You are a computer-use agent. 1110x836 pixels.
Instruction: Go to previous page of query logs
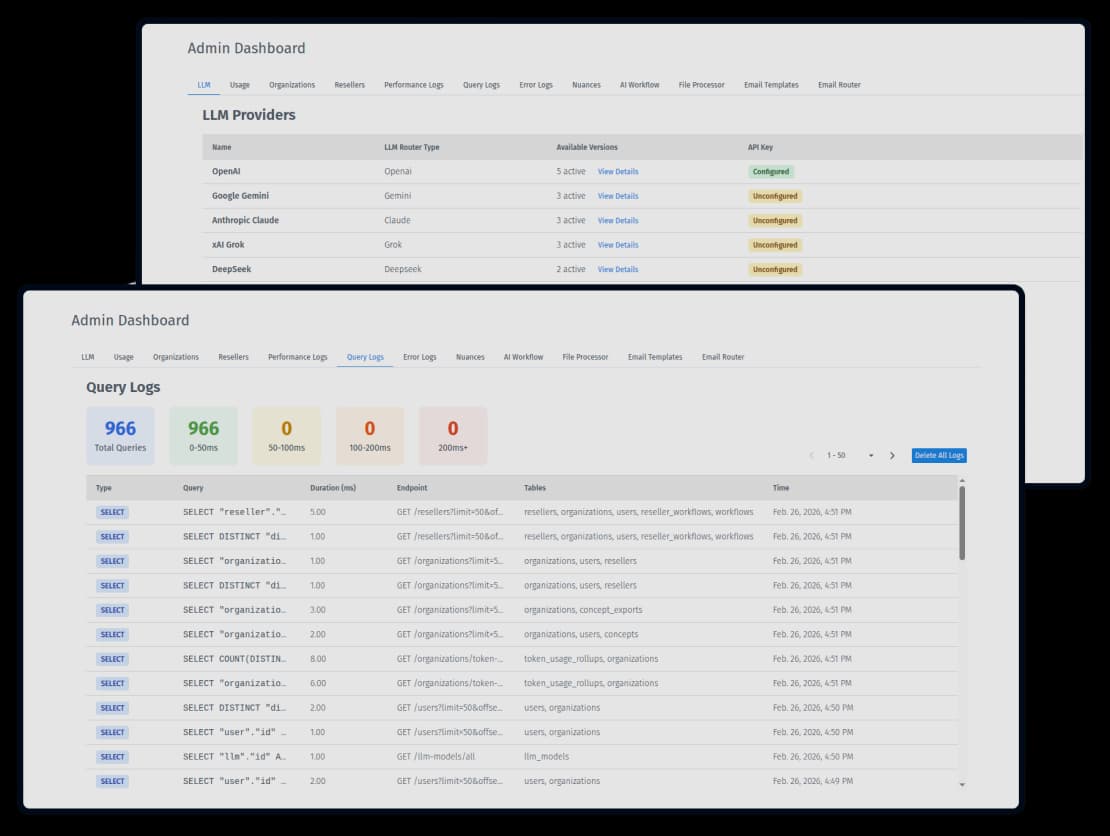click(811, 455)
